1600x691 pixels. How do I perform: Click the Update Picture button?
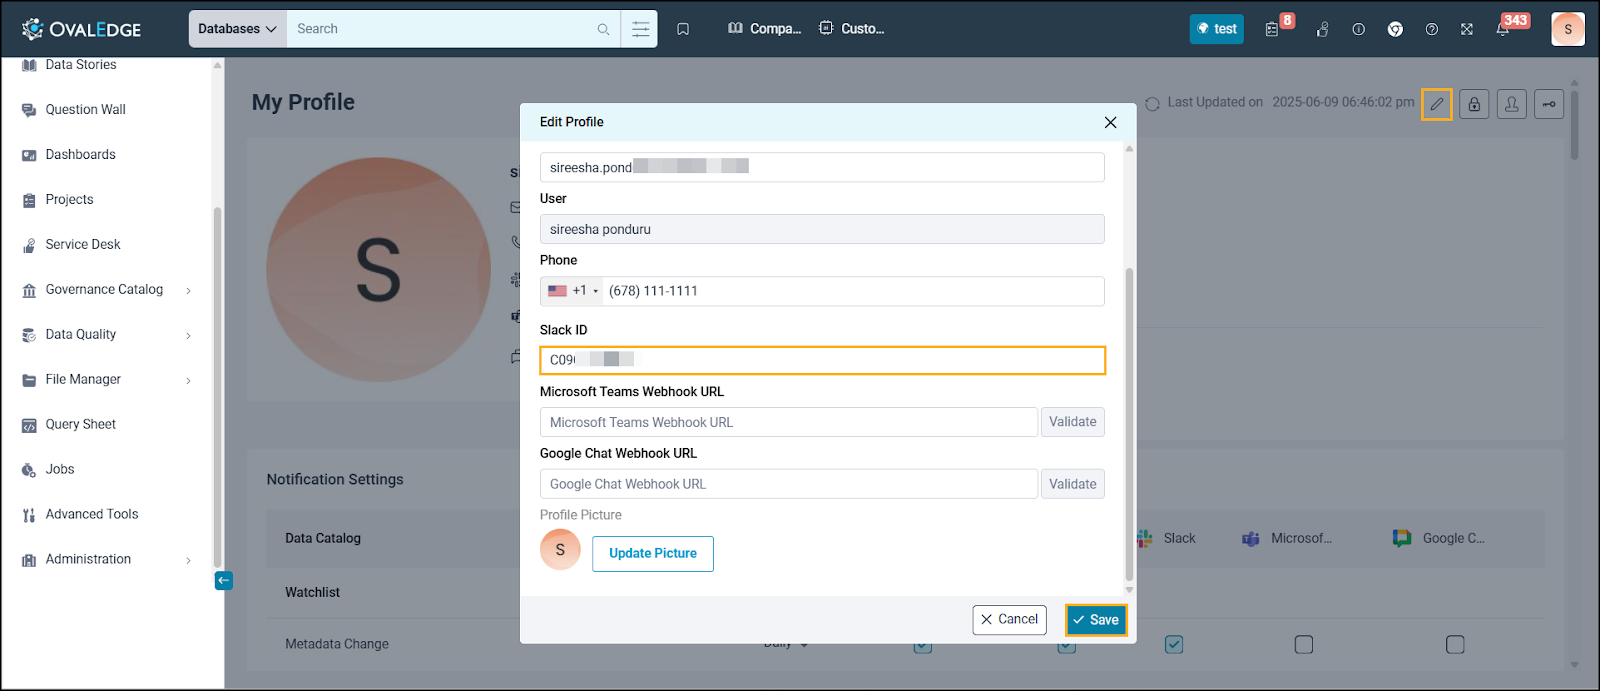pos(652,554)
